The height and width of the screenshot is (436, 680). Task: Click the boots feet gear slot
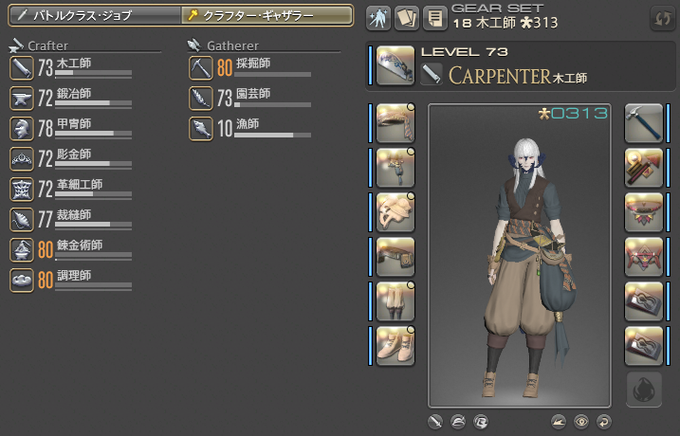pyautogui.click(x=395, y=346)
